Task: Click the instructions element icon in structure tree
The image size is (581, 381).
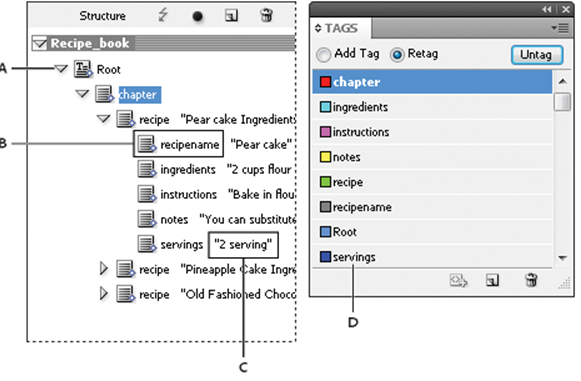Action: coord(147,194)
